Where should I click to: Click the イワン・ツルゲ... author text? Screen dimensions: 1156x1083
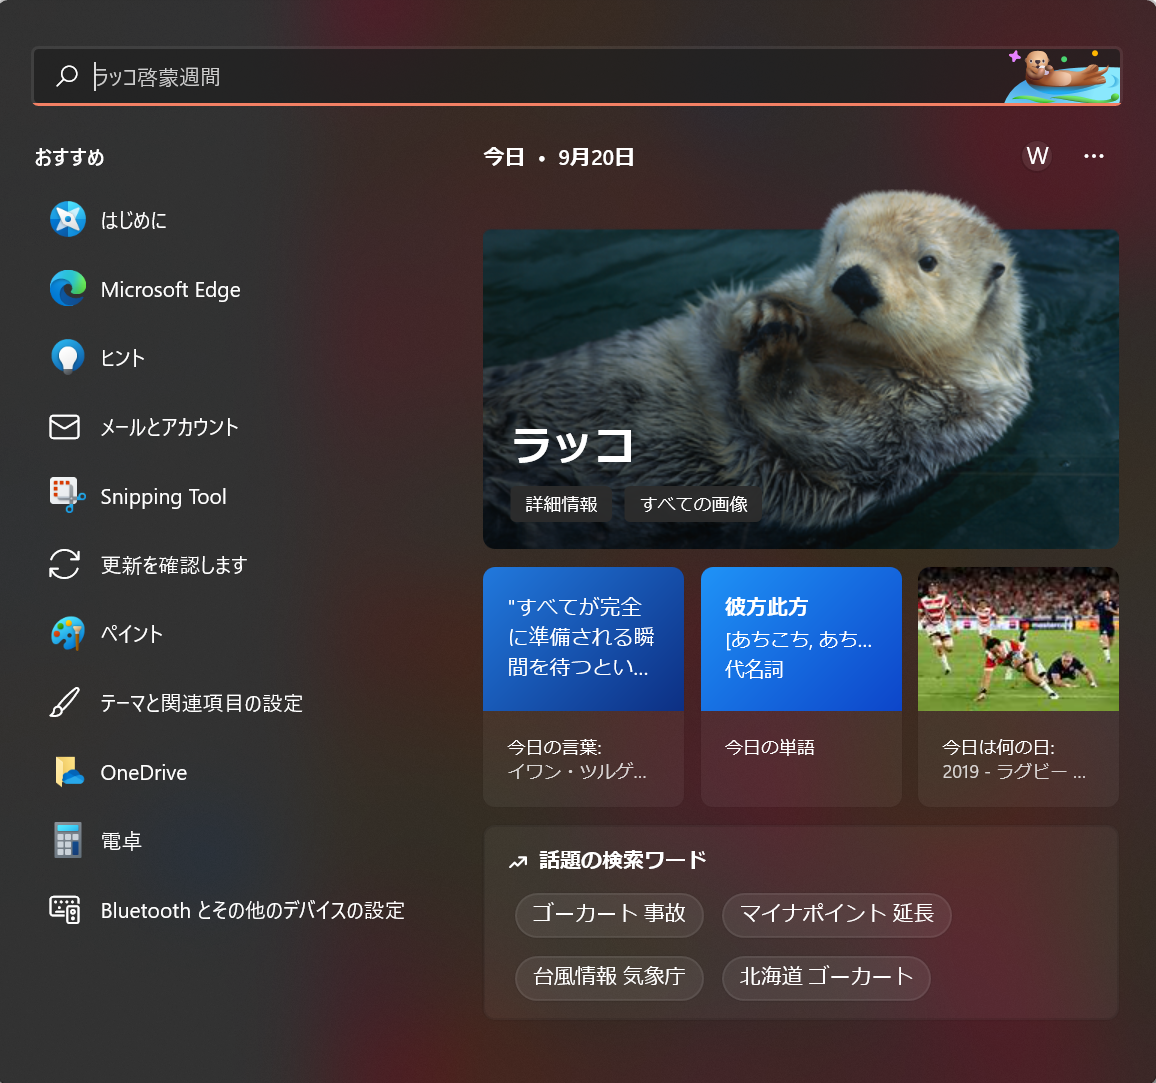coord(577,772)
